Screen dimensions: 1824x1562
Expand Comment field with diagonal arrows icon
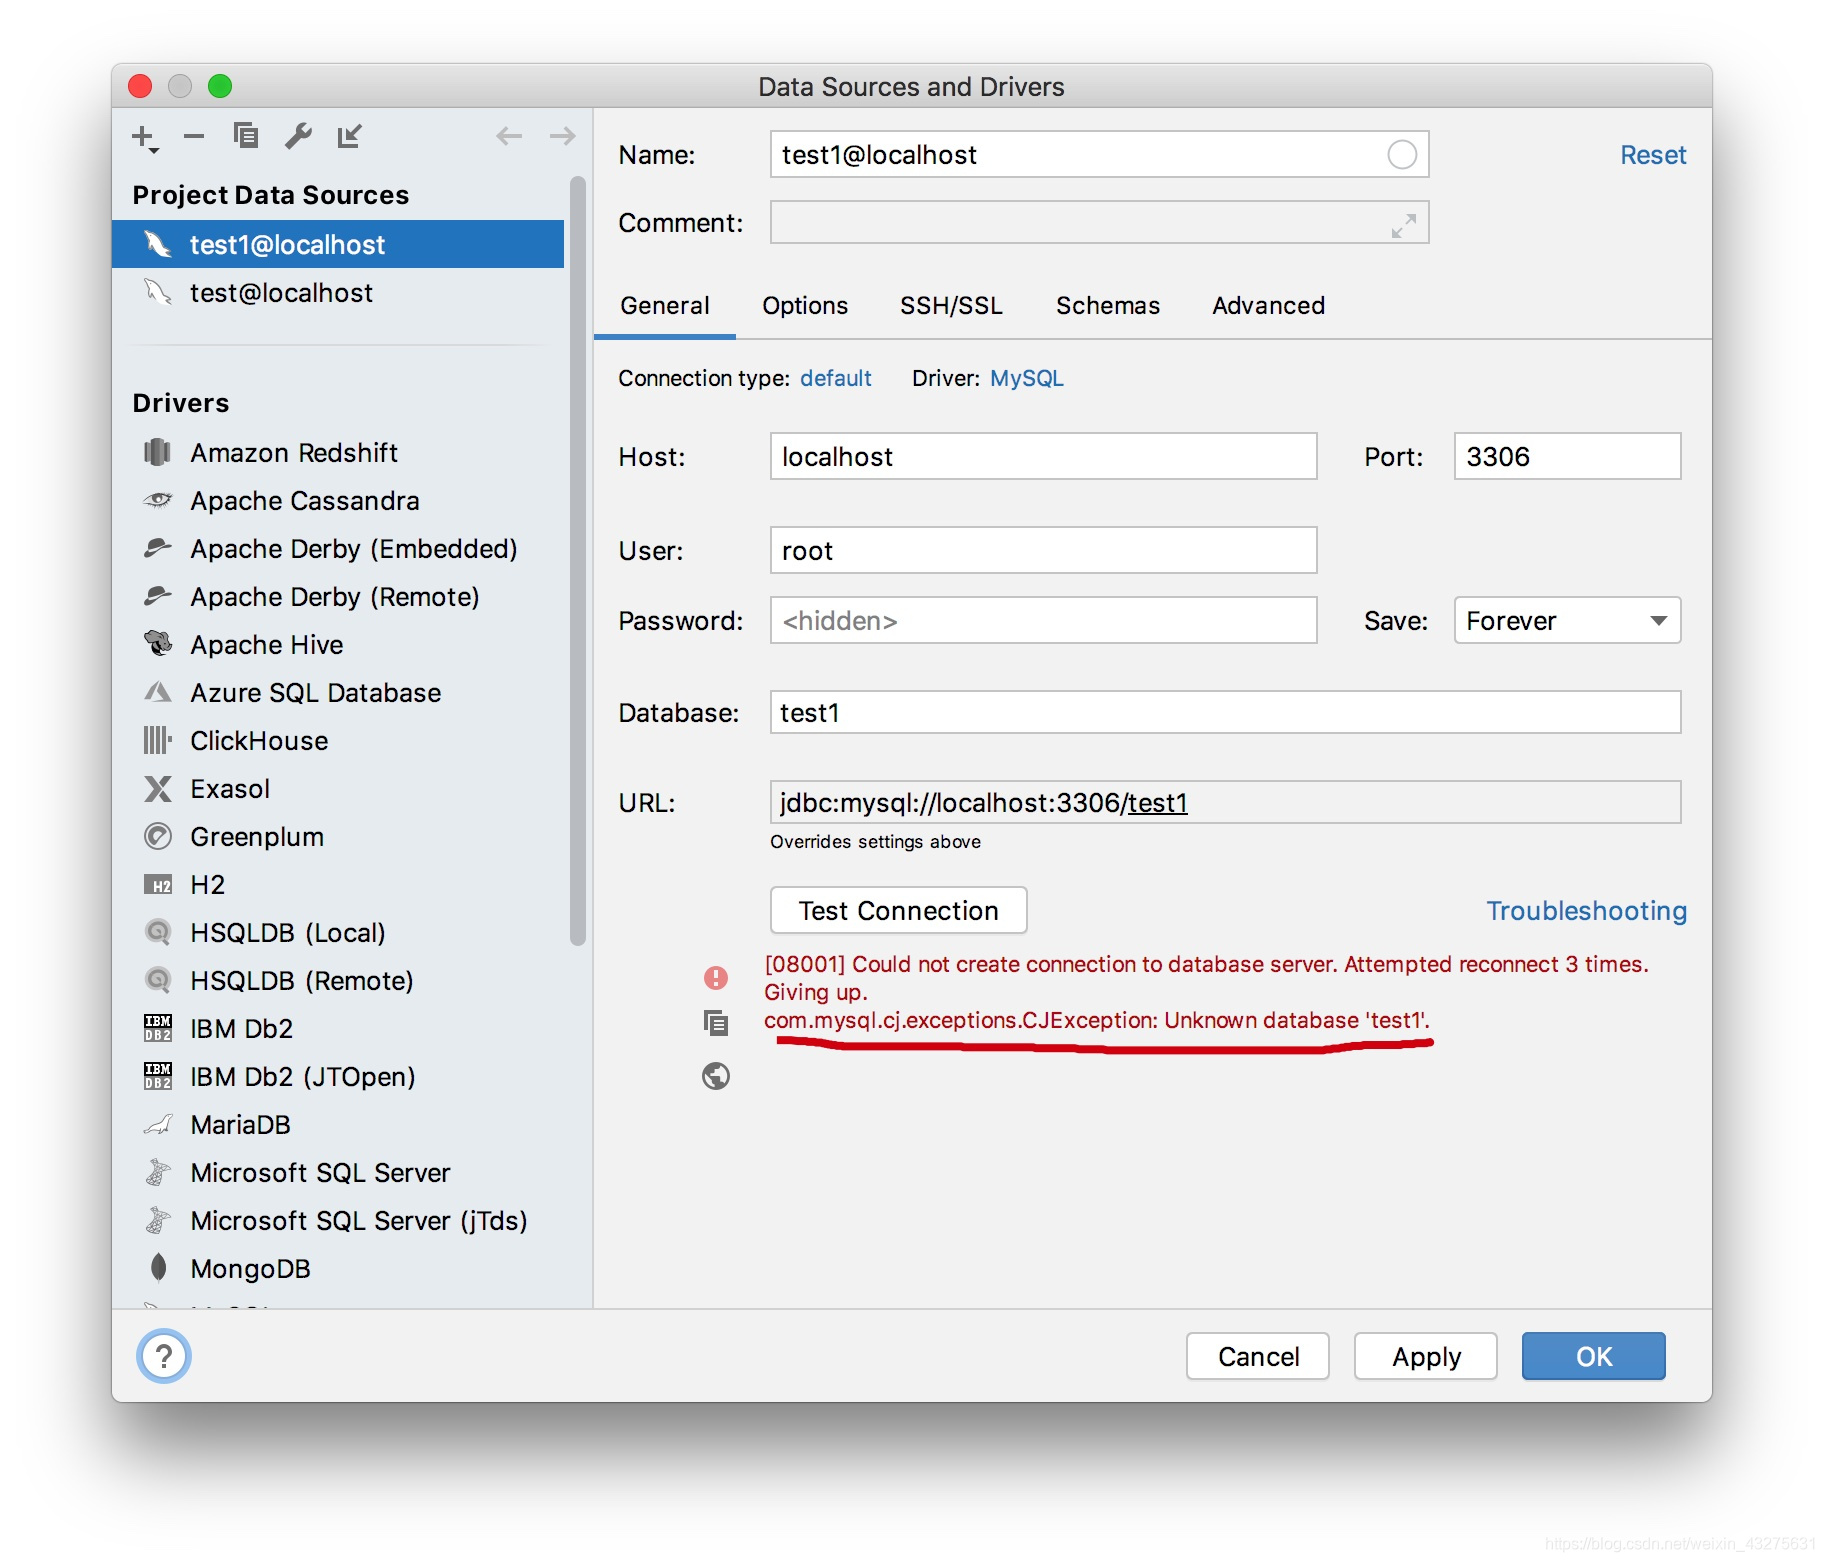[1403, 222]
